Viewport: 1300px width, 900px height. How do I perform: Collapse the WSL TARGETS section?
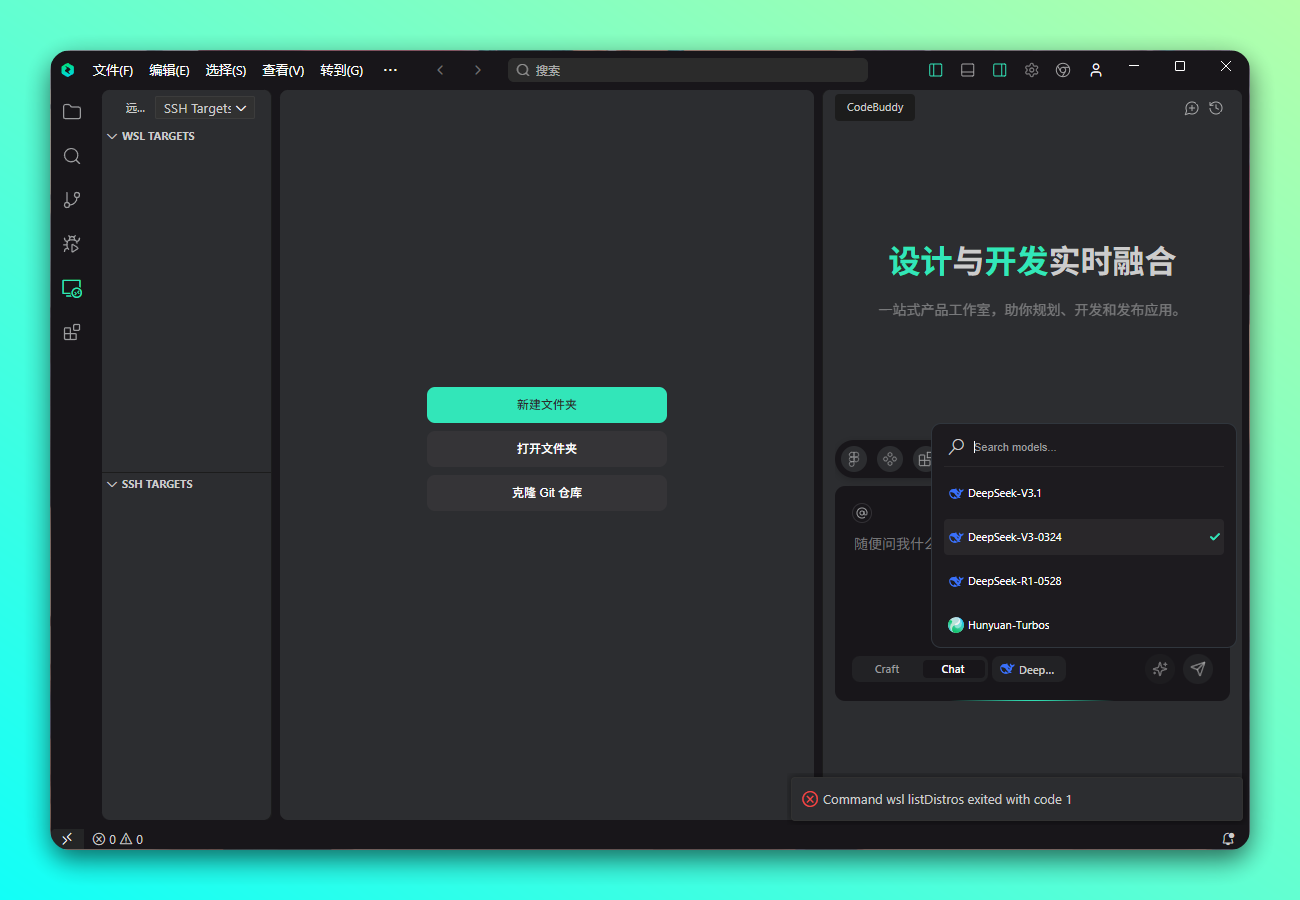click(x=113, y=136)
